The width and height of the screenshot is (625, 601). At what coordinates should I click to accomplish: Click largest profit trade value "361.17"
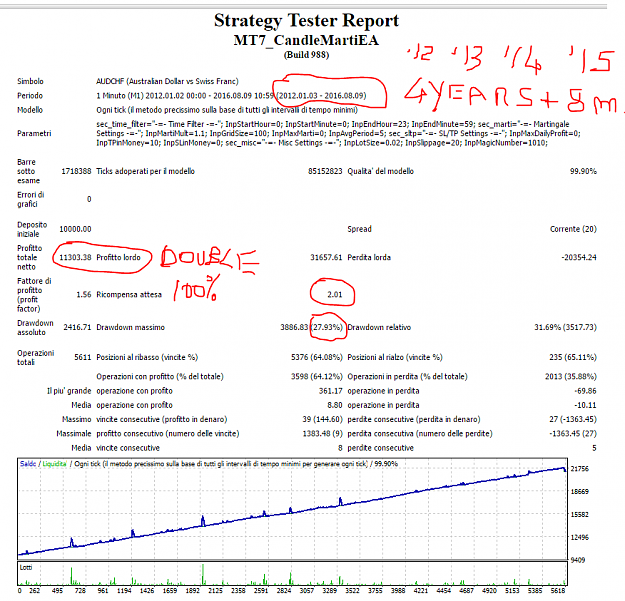(x=330, y=391)
